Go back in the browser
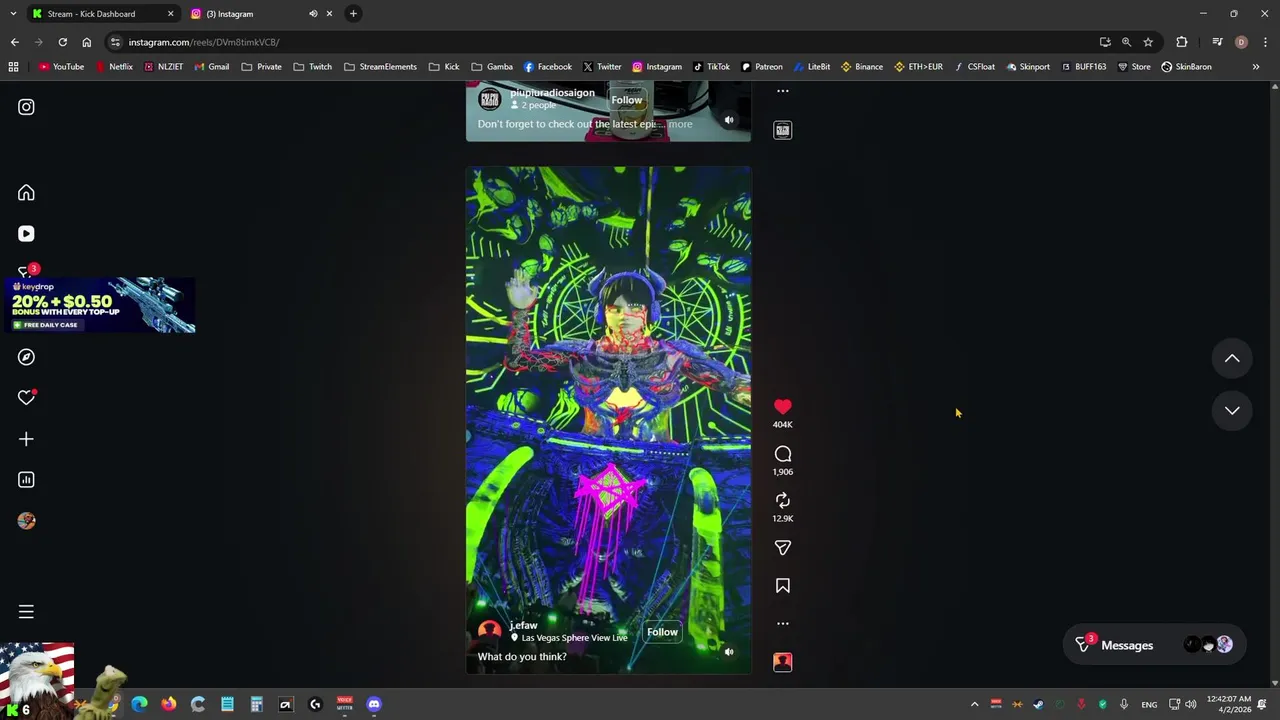 pyautogui.click(x=14, y=42)
